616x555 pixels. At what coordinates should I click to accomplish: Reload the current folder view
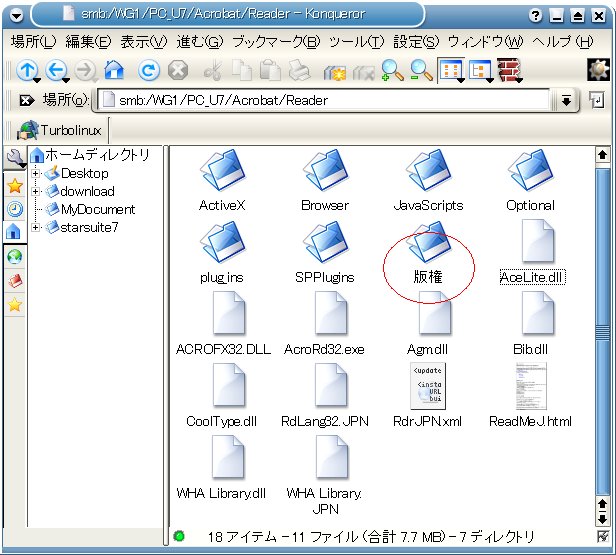(148, 71)
